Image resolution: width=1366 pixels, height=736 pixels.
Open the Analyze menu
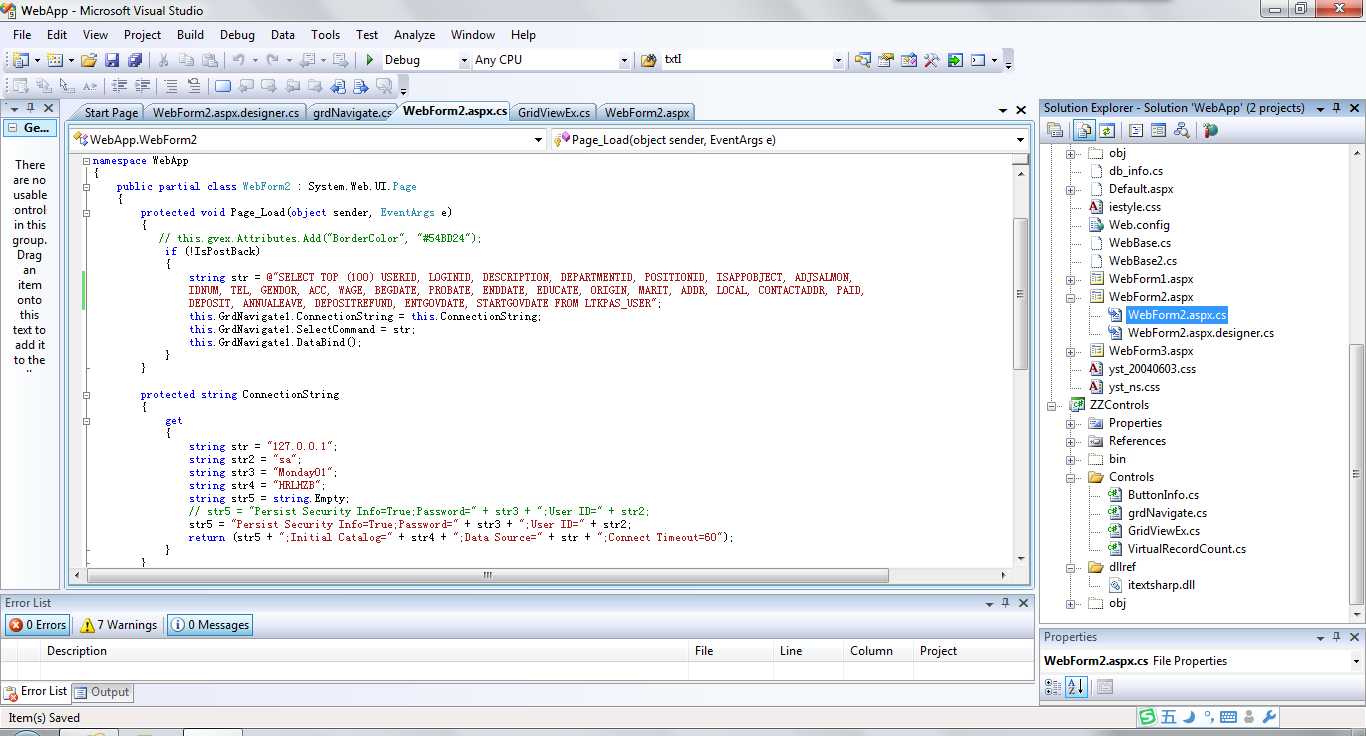(x=414, y=34)
